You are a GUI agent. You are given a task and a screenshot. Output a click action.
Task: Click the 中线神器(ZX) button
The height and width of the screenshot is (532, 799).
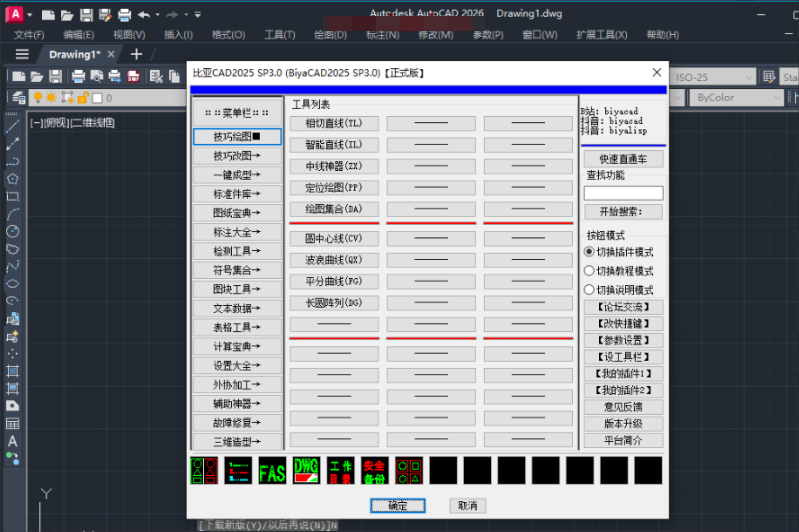[x=334, y=166]
